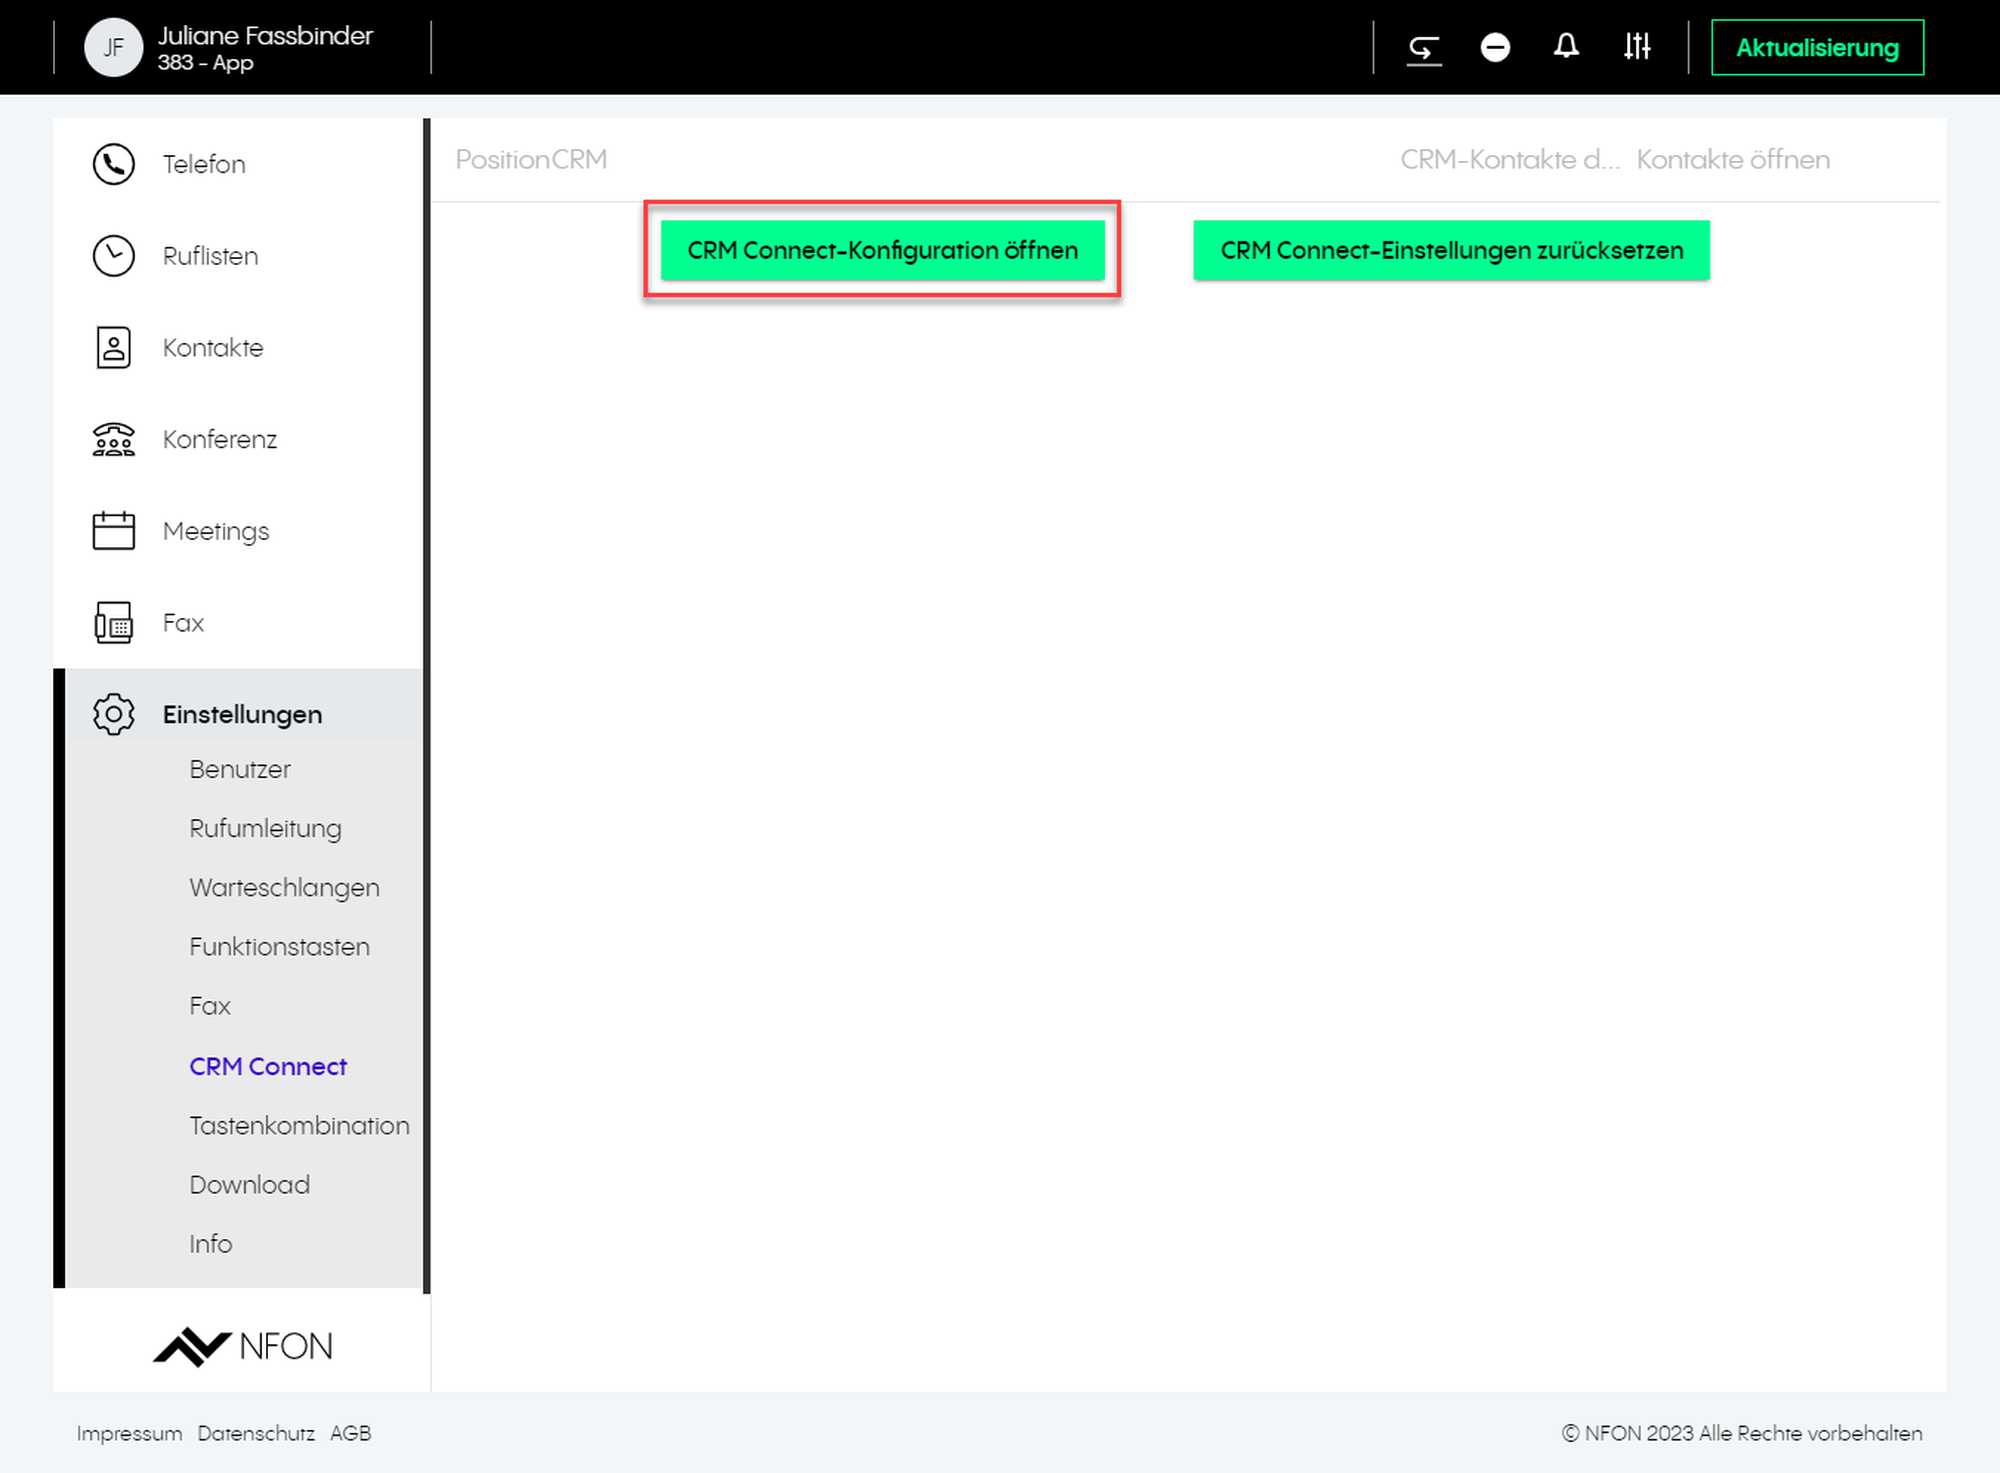
Task: Open the Rufumleitung settings submenu item
Action: pyautogui.click(x=265, y=829)
